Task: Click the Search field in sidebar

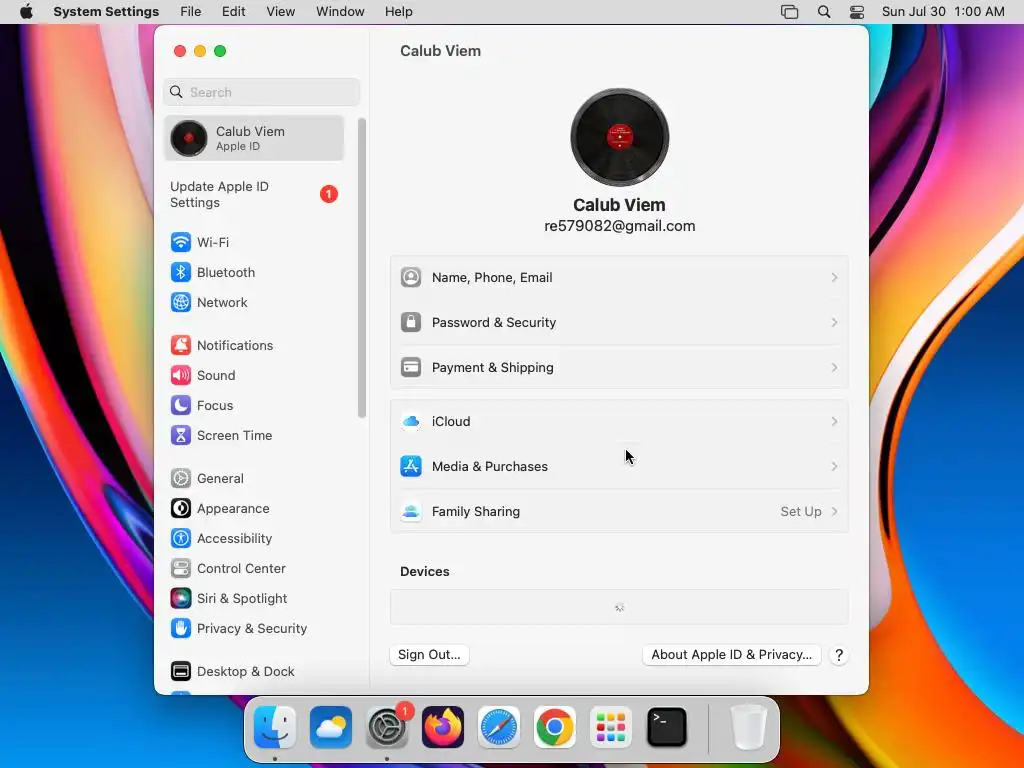Action: coord(261,92)
